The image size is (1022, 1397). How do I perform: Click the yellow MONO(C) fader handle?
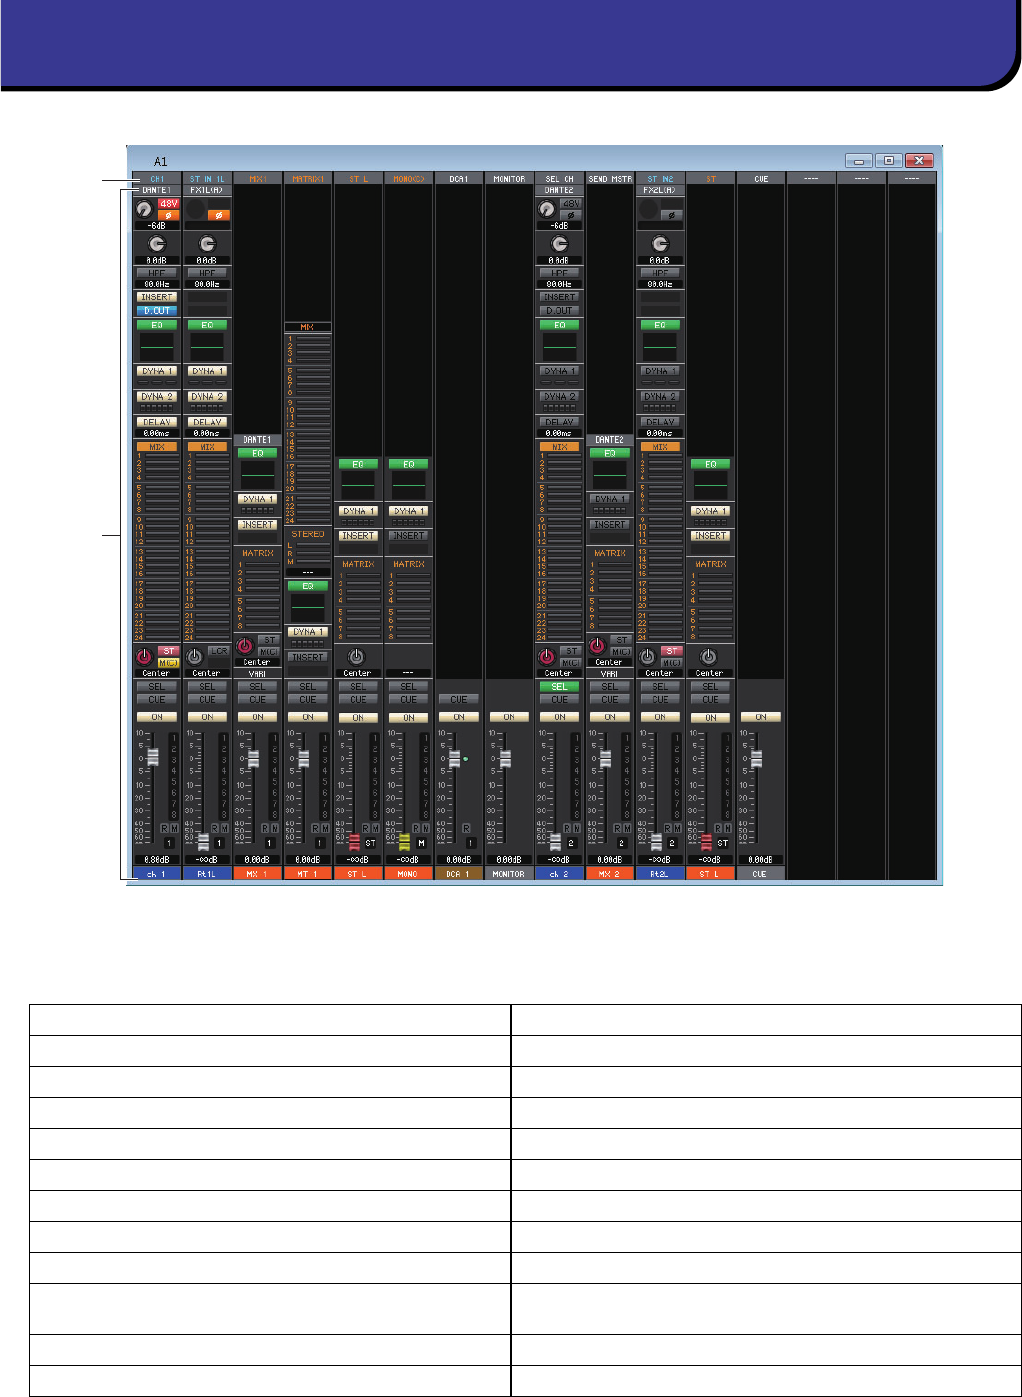(x=404, y=843)
